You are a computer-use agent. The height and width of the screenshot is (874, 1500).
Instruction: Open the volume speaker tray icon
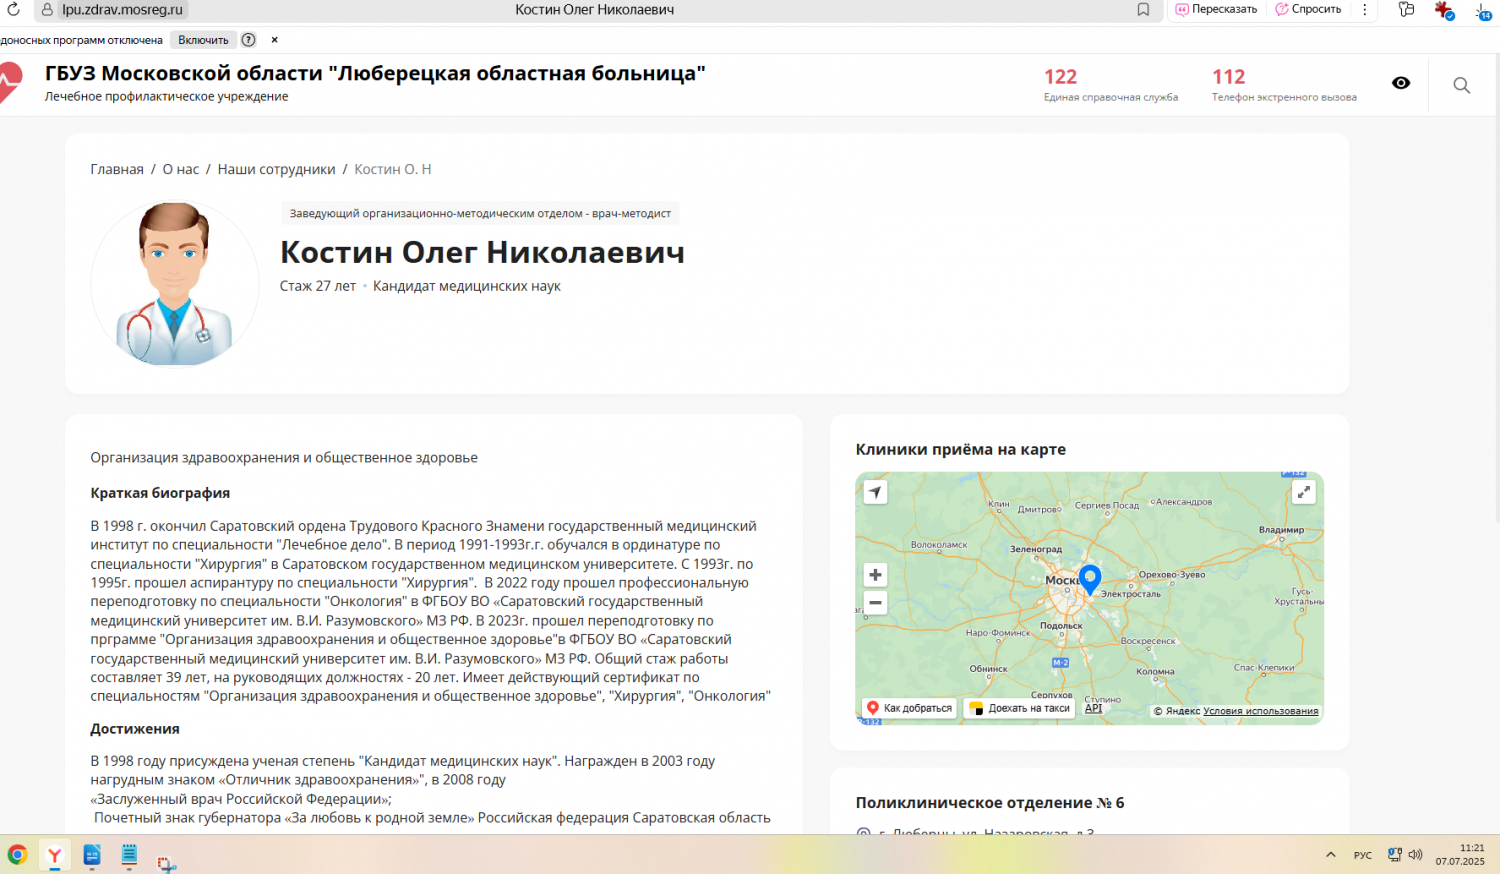(1415, 855)
